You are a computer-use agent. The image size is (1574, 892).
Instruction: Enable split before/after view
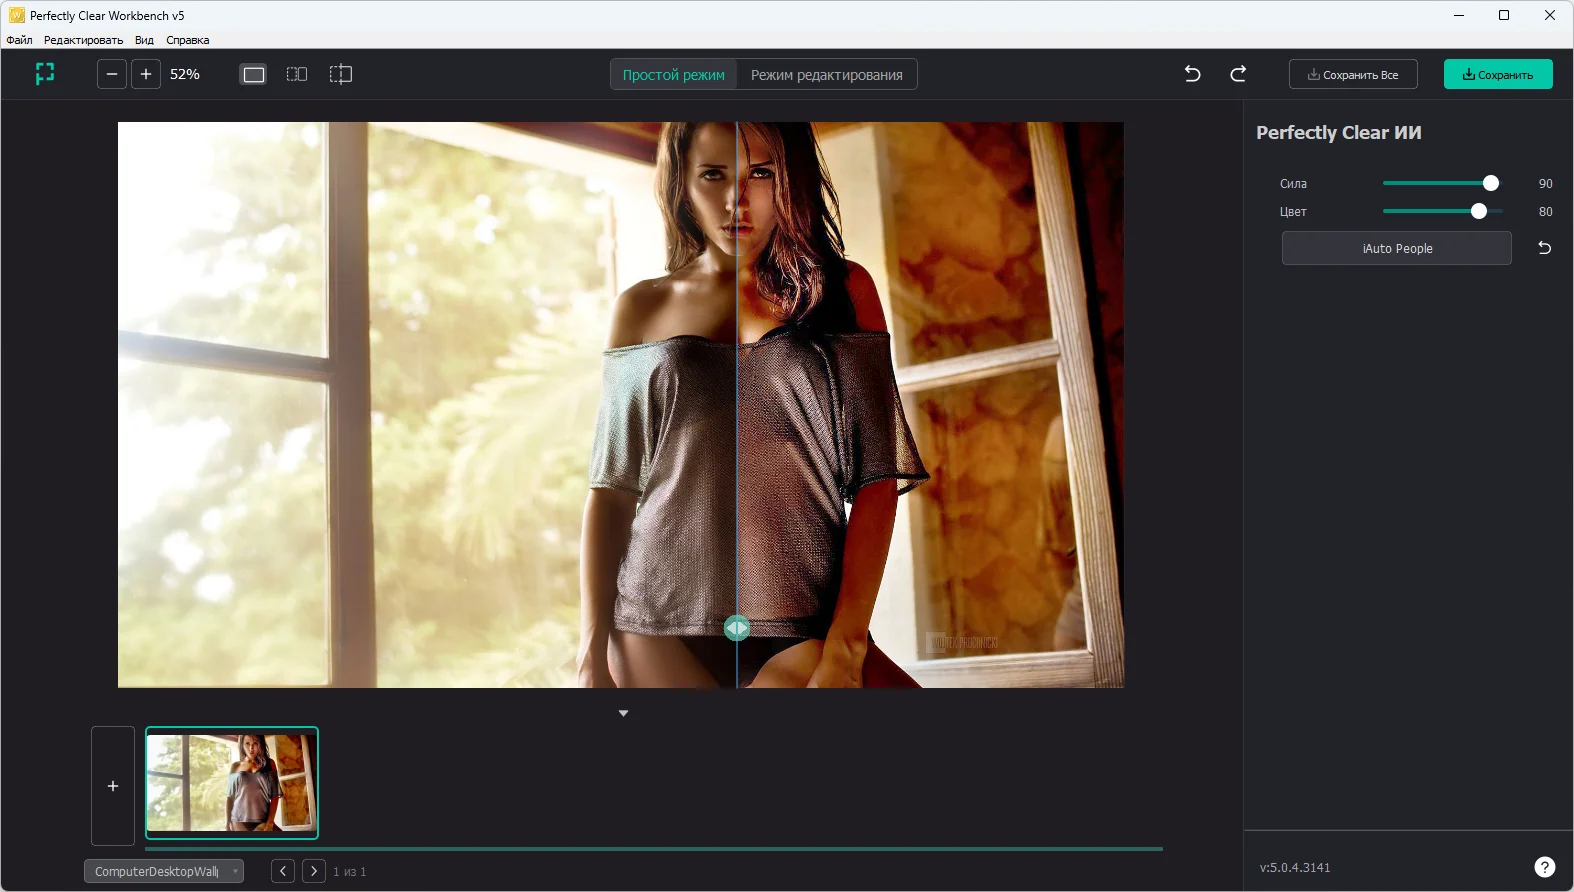click(x=341, y=74)
